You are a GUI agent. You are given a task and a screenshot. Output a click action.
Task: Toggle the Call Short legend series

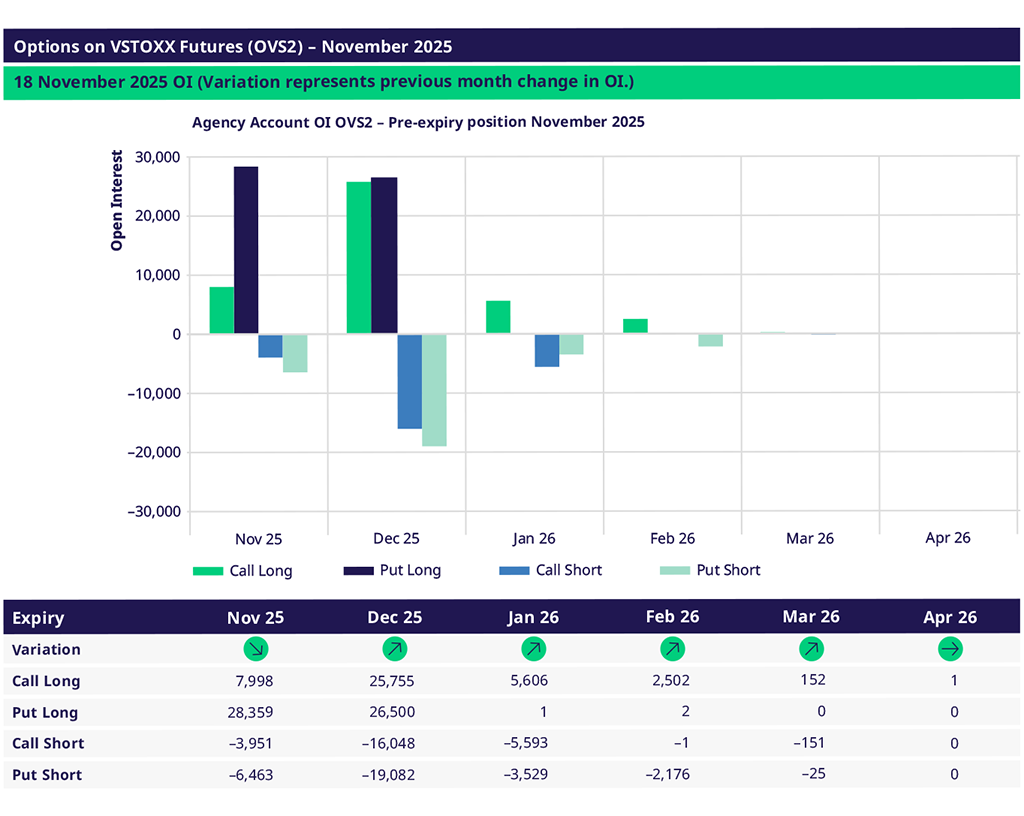click(550, 571)
